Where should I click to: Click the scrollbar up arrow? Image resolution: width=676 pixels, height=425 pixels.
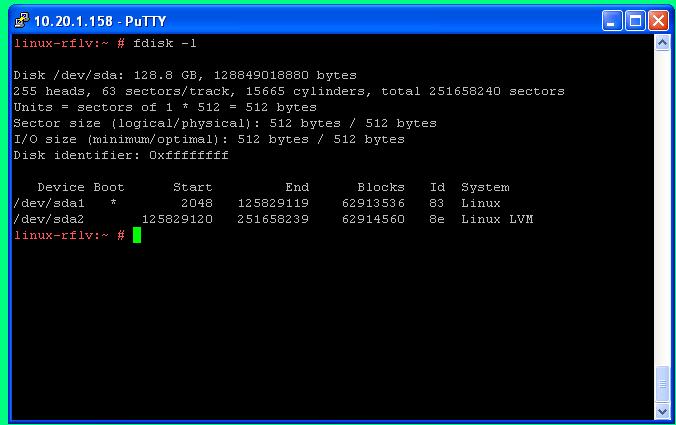pos(662,44)
